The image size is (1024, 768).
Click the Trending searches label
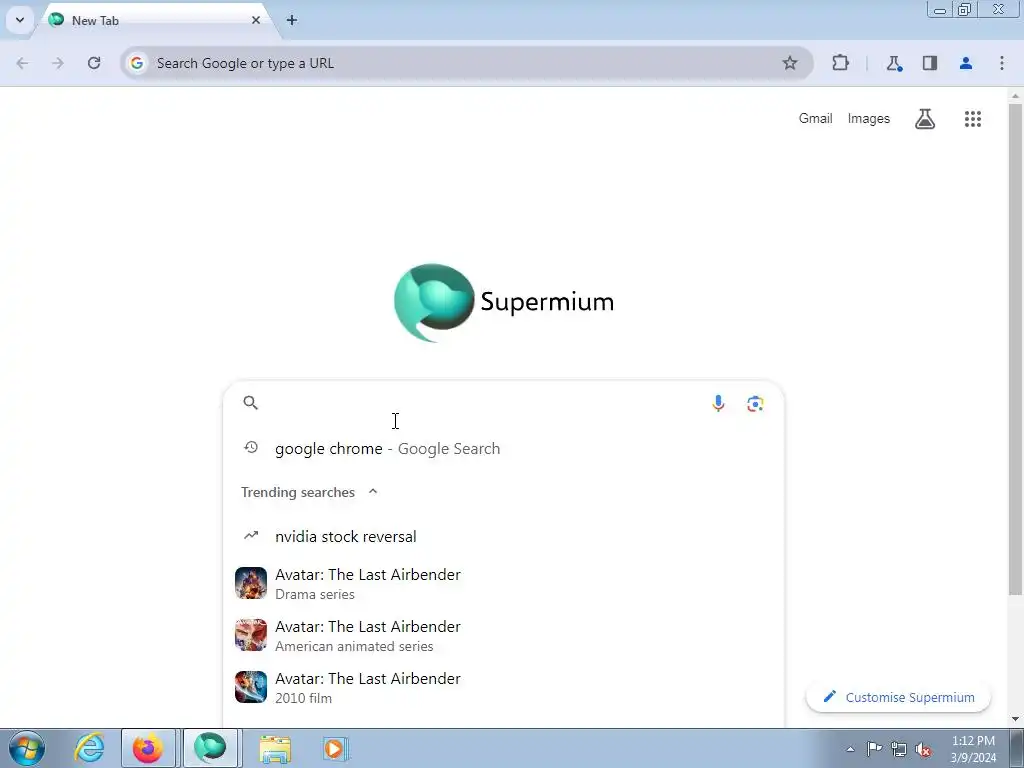tap(298, 492)
